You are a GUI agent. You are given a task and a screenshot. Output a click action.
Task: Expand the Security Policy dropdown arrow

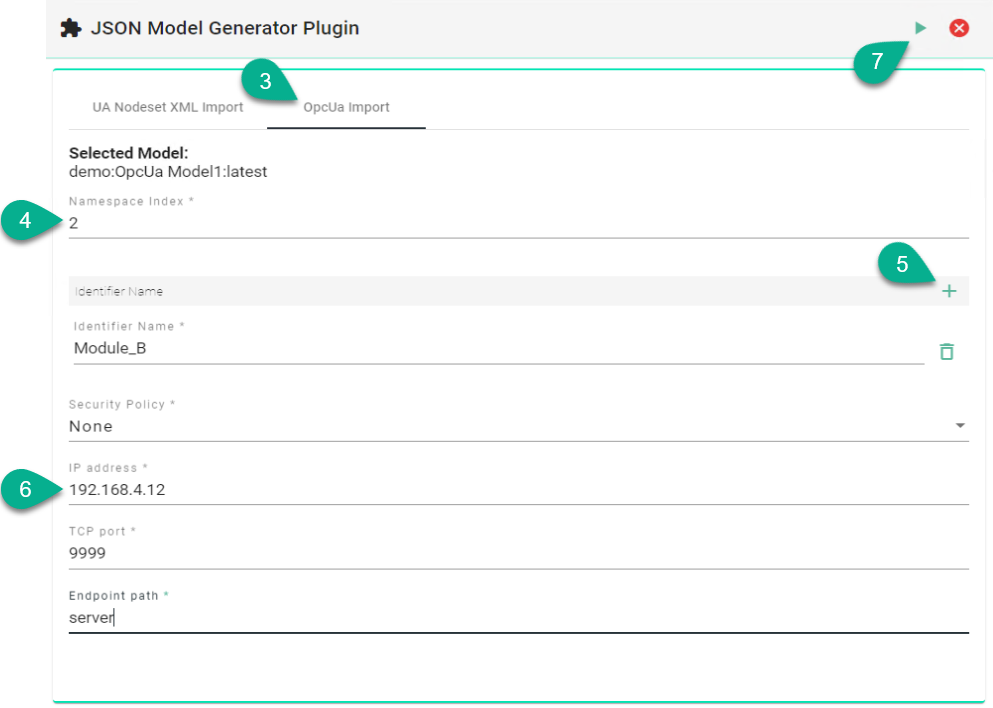tap(960, 426)
